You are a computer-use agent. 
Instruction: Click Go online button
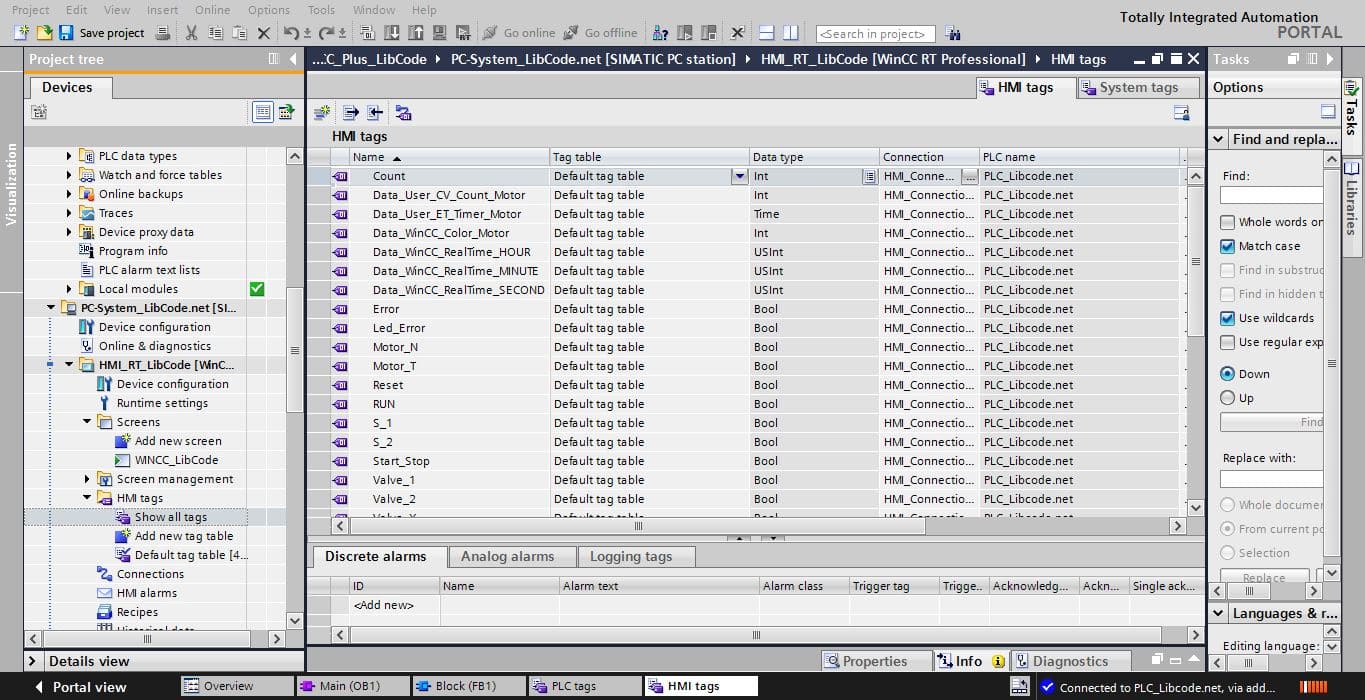coord(519,33)
